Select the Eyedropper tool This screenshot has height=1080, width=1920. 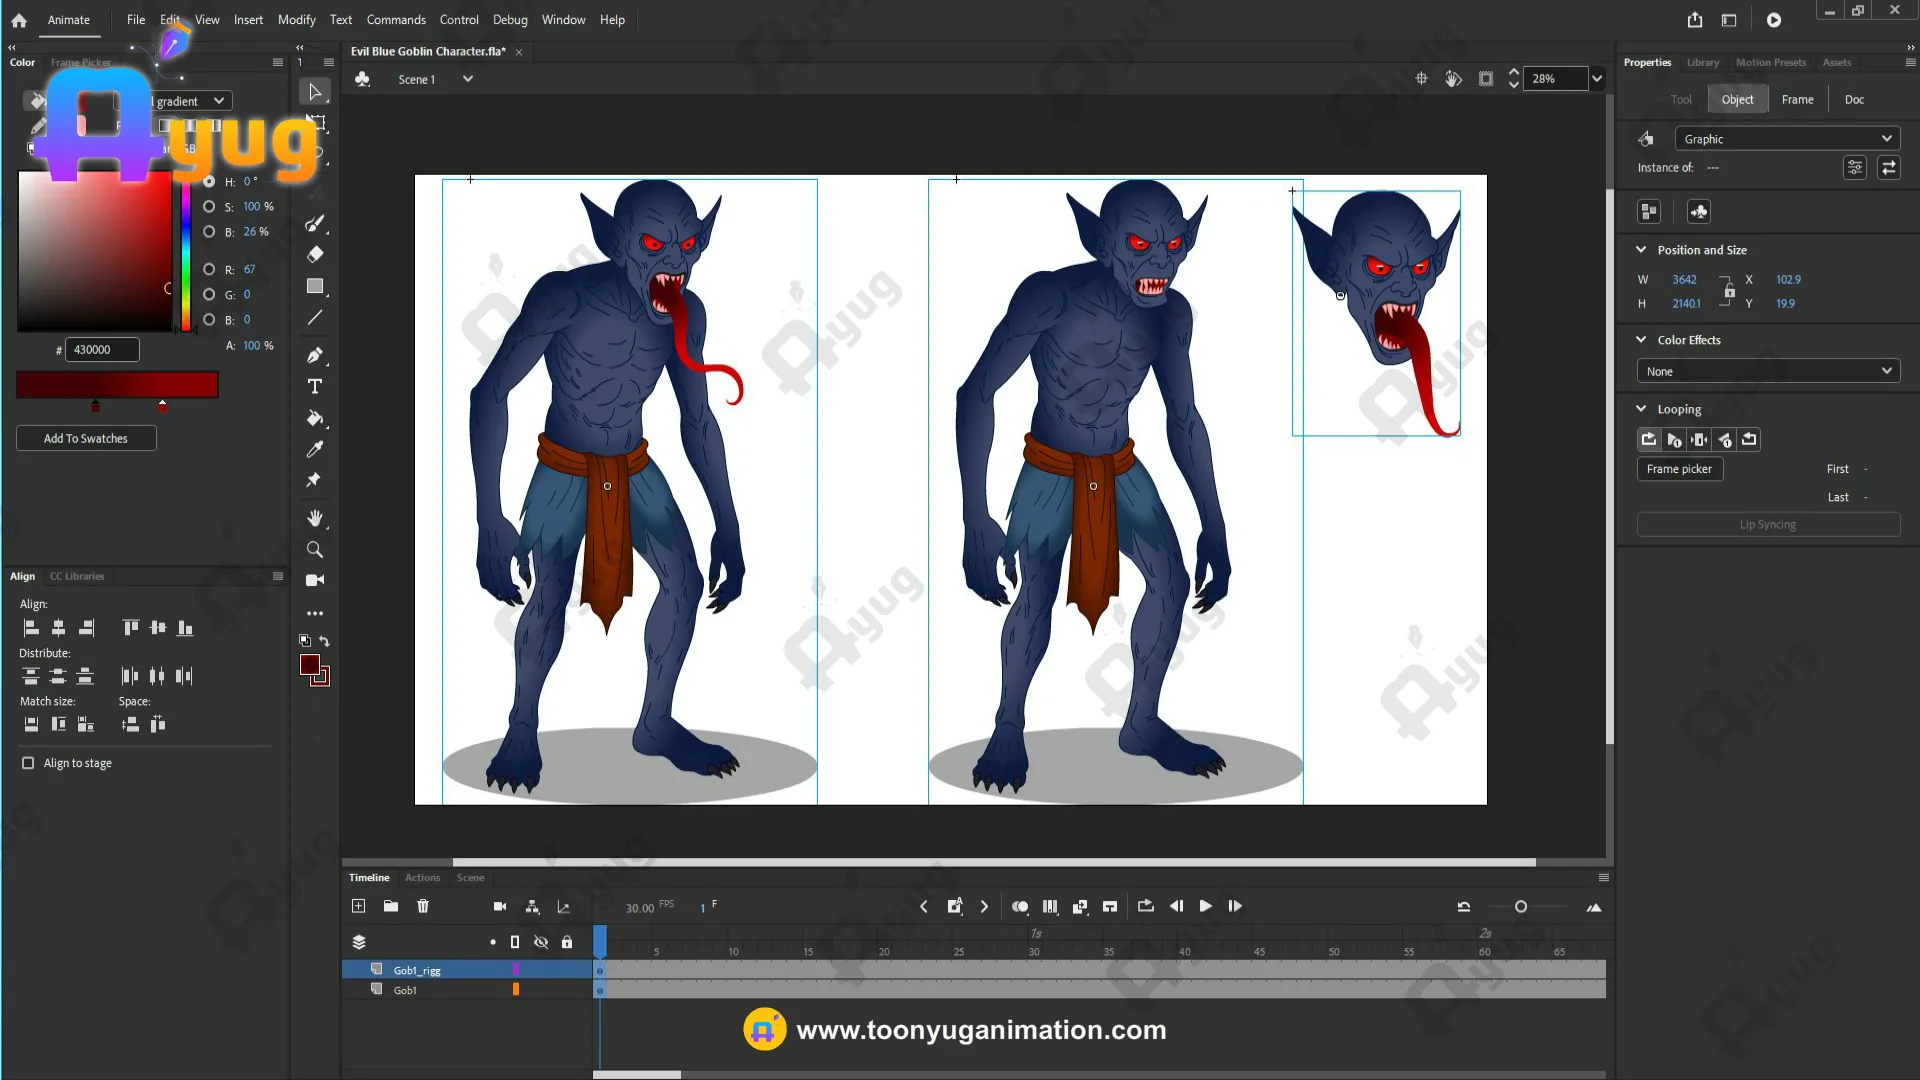(x=315, y=449)
